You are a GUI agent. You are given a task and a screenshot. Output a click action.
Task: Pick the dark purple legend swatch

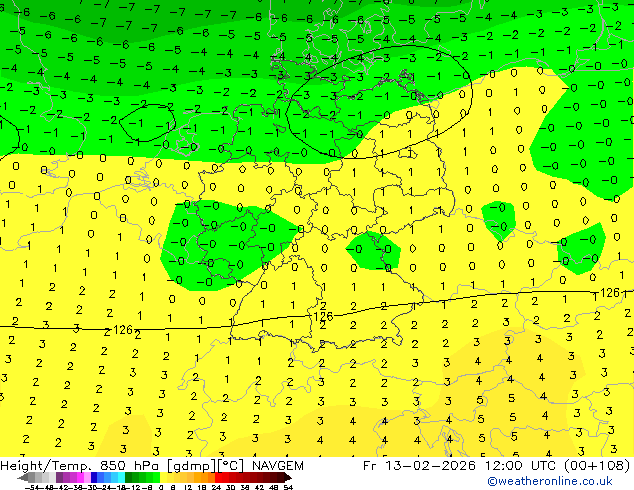coord(59,477)
